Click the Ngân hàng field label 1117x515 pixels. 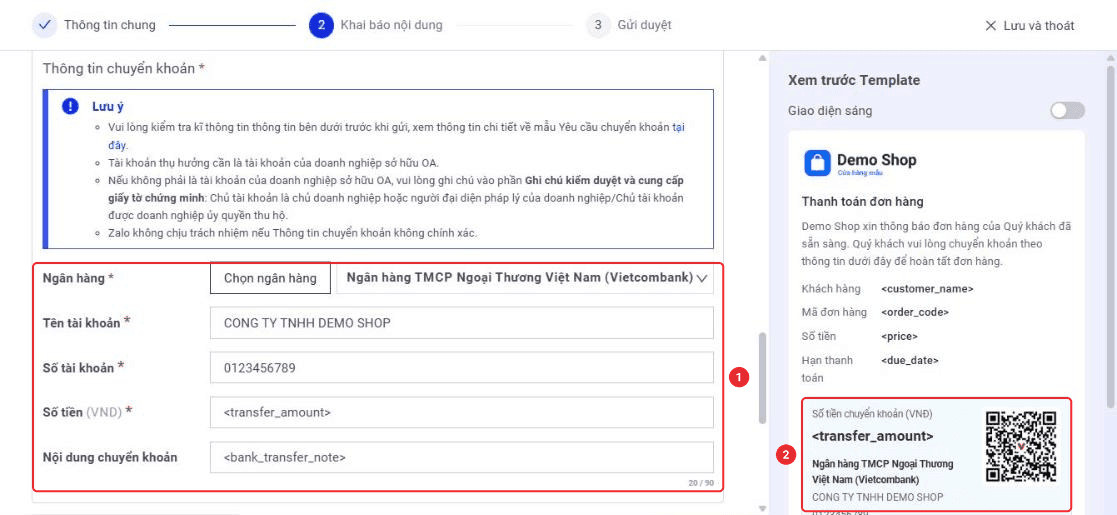click(x=78, y=278)
